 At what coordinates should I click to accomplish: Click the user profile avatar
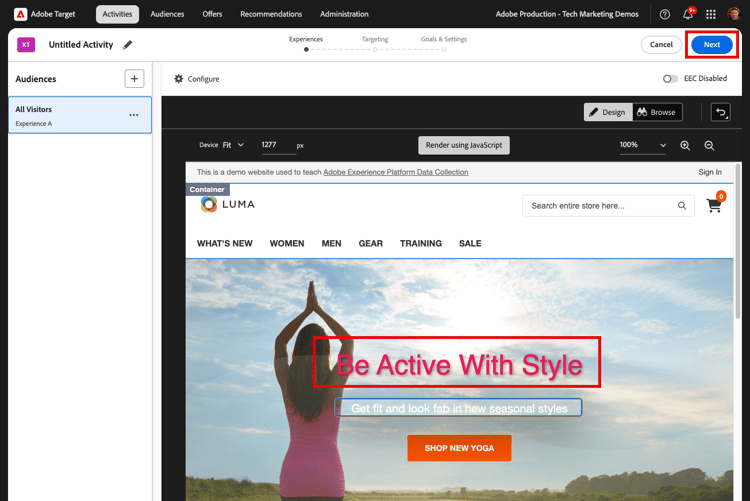pos(734,14)
